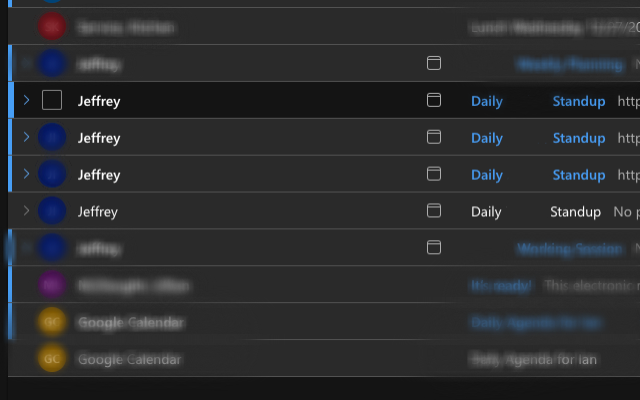Click the calendar icon on the Weekly Planning email
Image resolution: width=640 pixels, height=400 pixels.
(x=434, y=64)
